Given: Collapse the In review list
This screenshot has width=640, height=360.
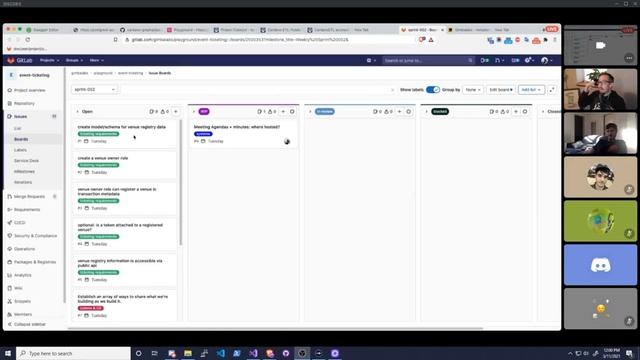Looking at the screenshot, I should click(x=310, y=111).
